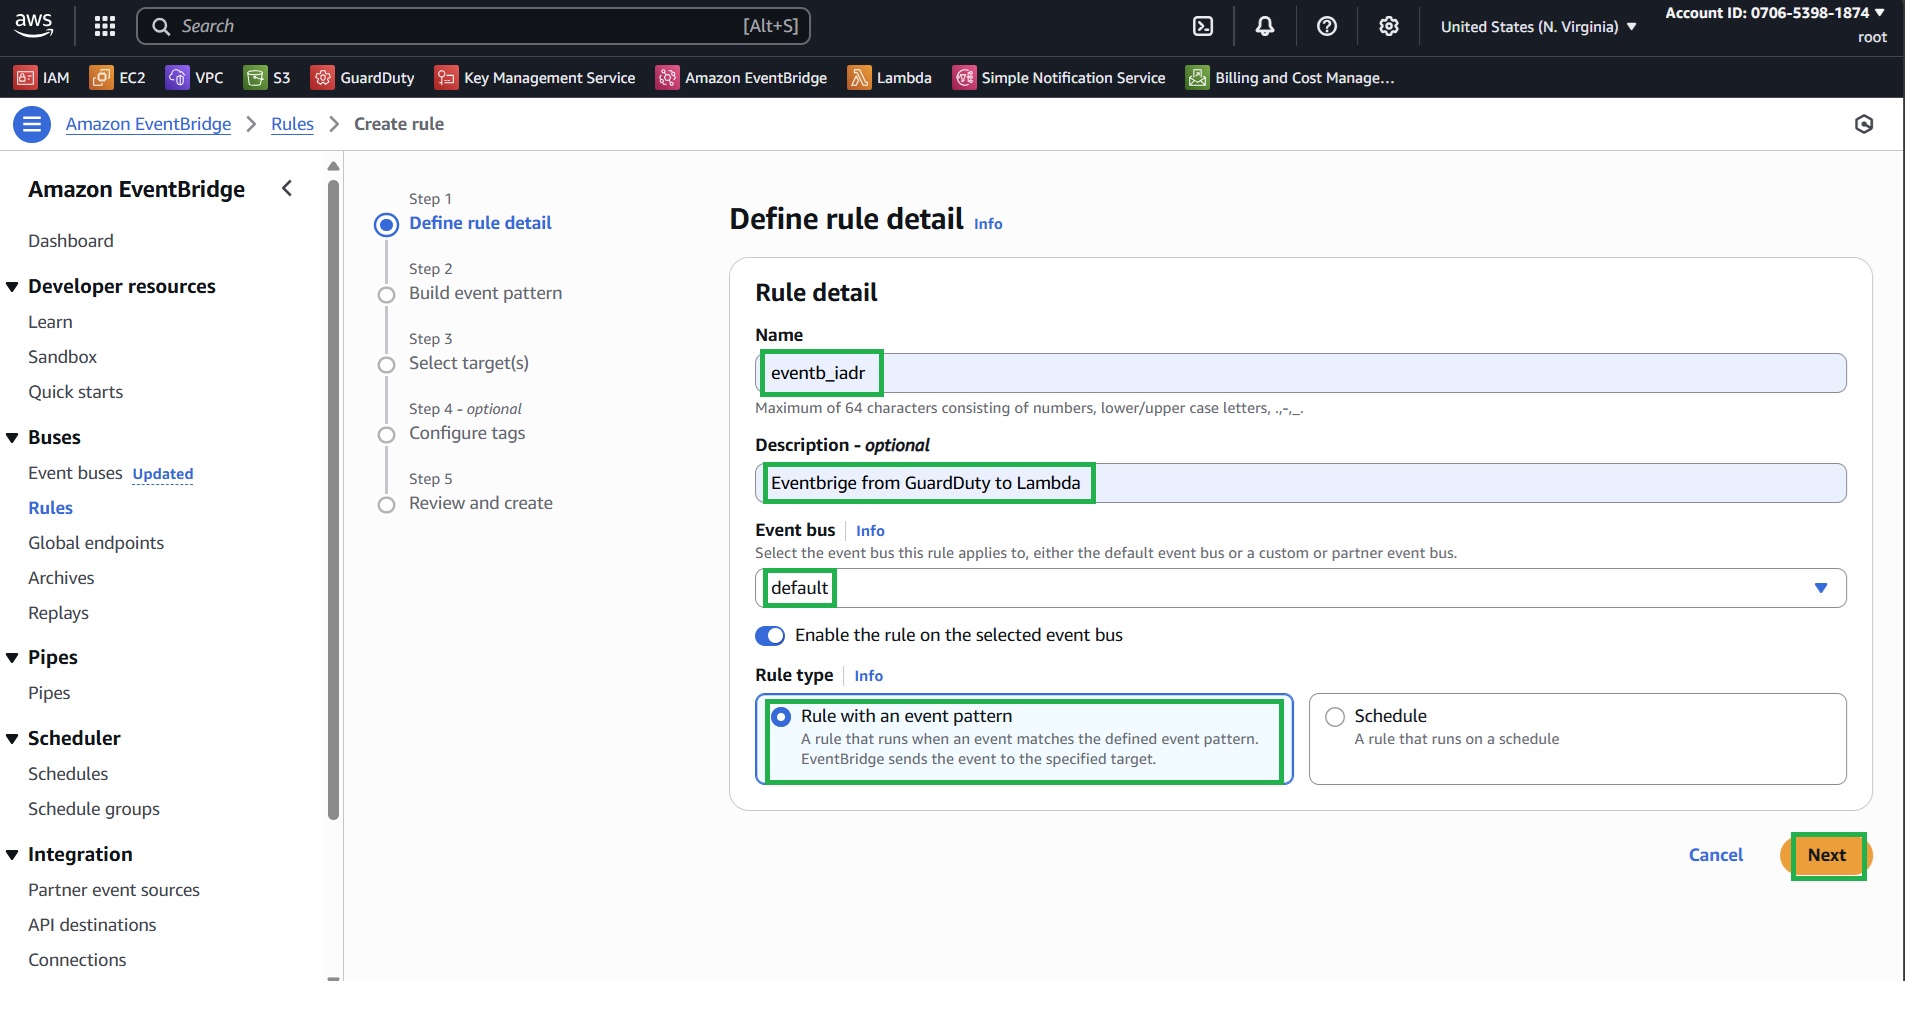1905x1020 pixels.
Task: Open Learn in sidebar
Action: click(50, 322)
